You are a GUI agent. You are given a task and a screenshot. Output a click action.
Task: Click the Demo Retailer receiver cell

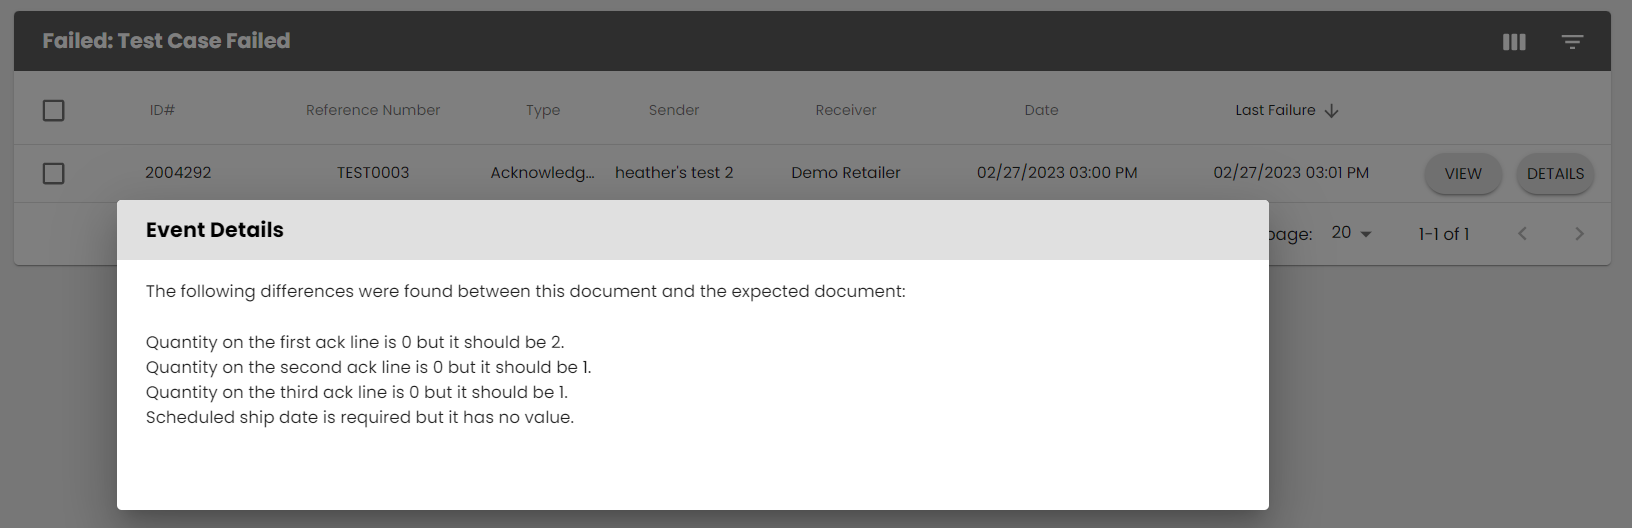coord(845,173)
